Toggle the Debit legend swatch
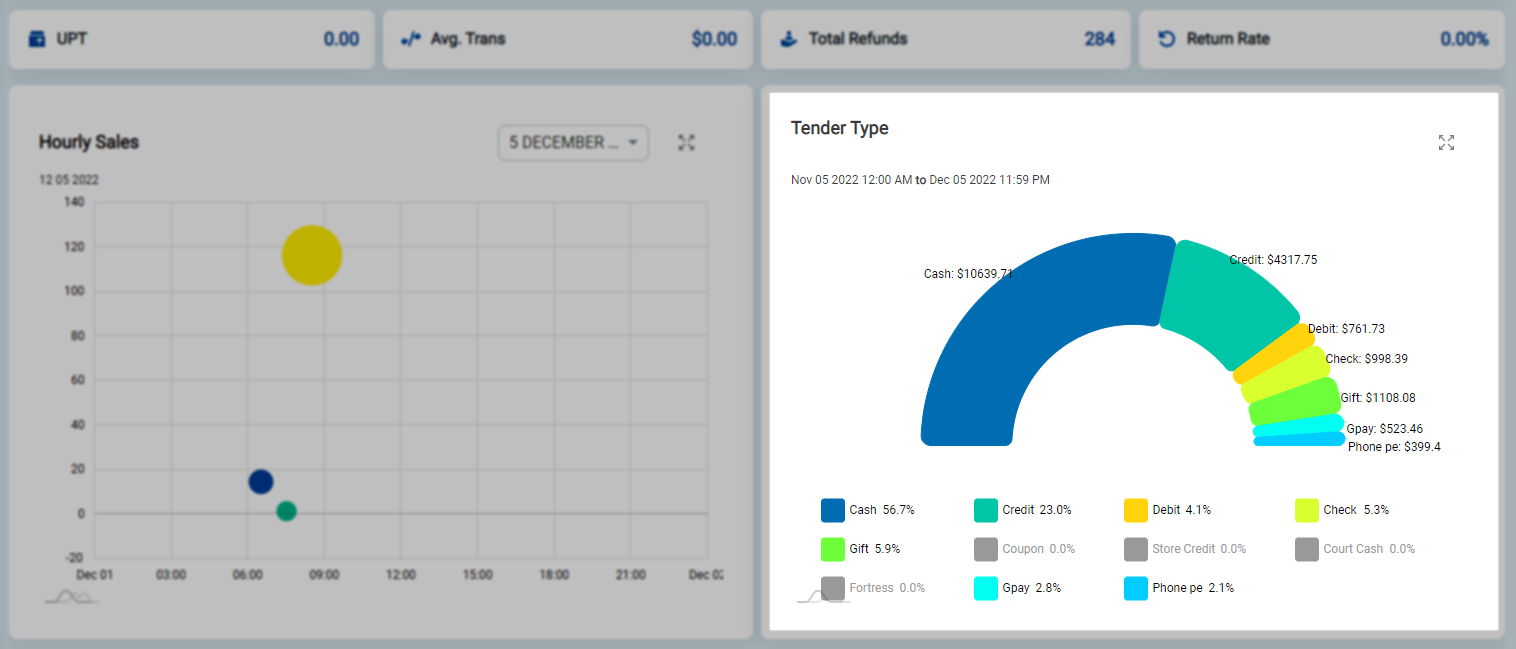 [1136, 510]
